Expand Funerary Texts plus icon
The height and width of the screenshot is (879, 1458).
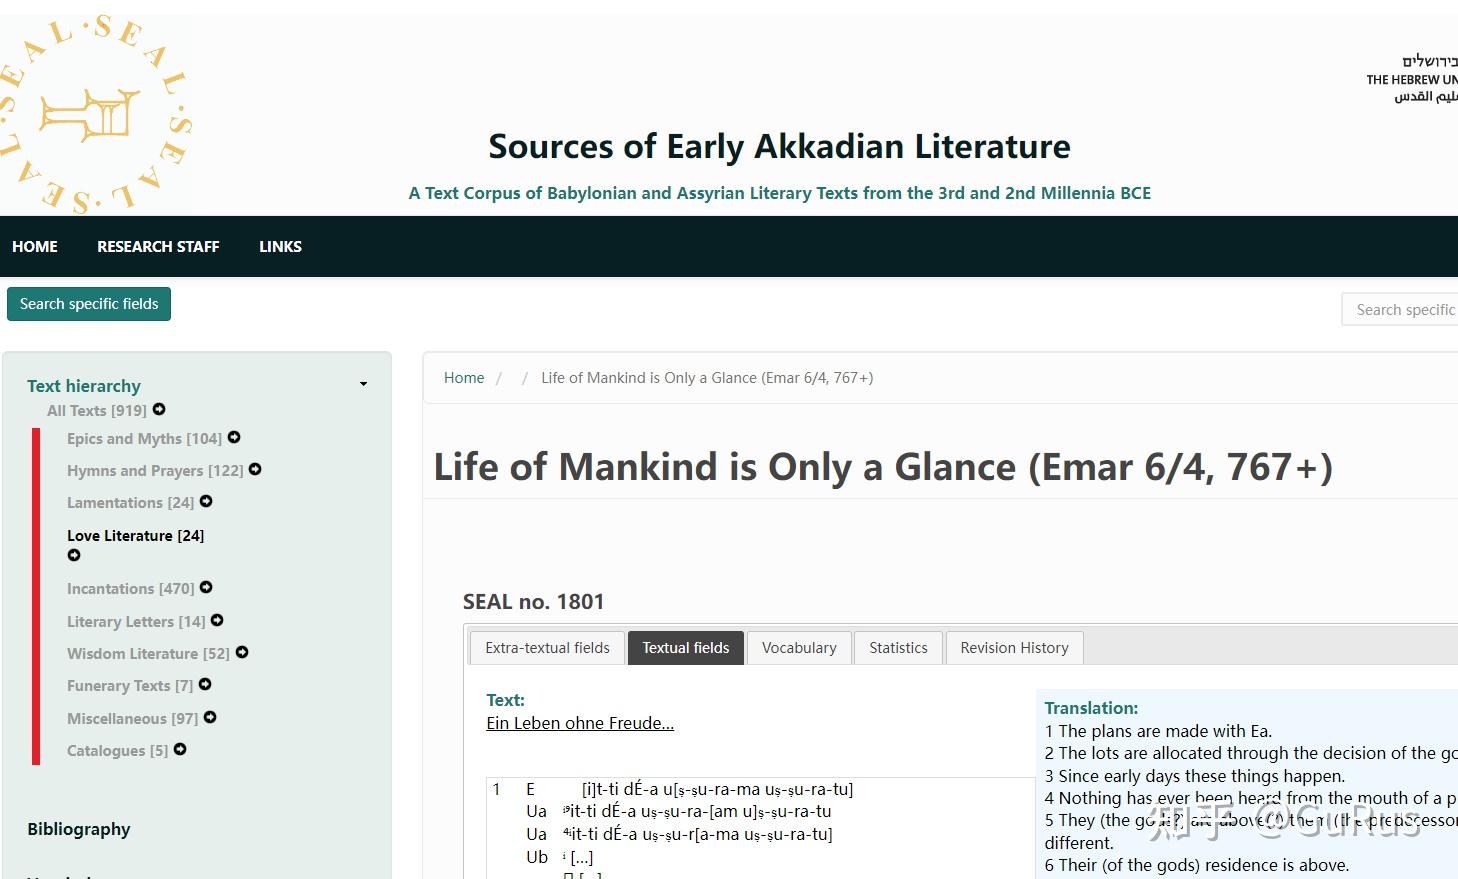tap(205, 684)
